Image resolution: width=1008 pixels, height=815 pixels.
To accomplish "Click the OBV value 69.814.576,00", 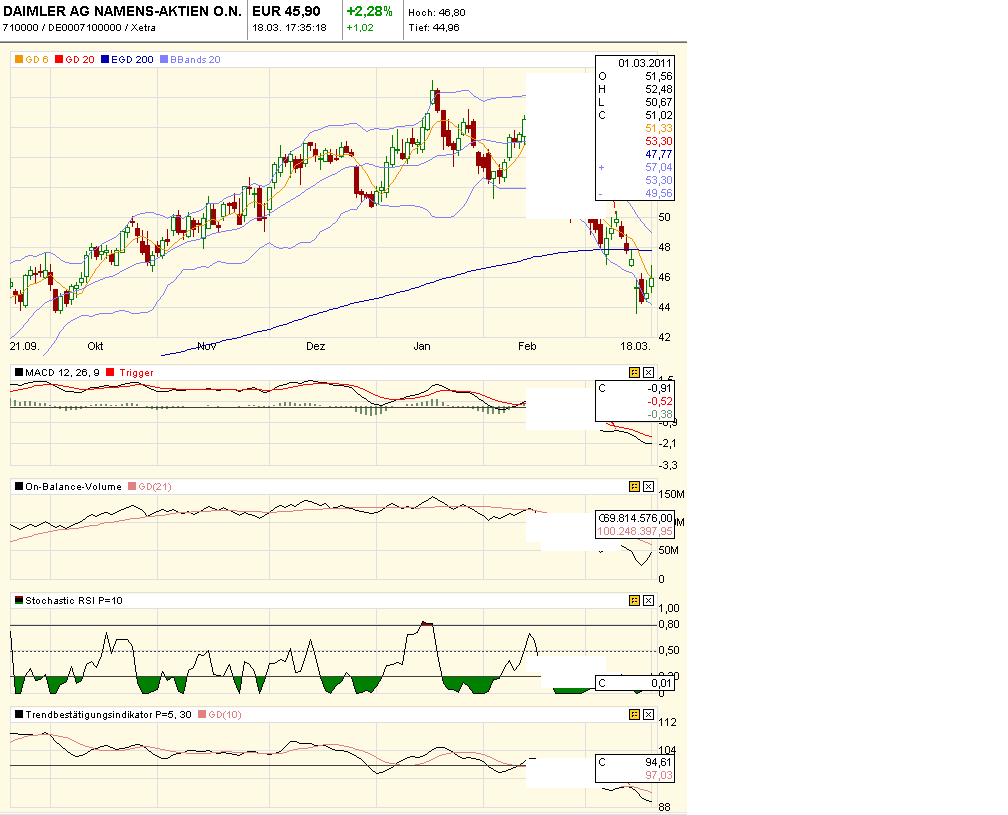I will pyautogui.click(x=636, y=518).
